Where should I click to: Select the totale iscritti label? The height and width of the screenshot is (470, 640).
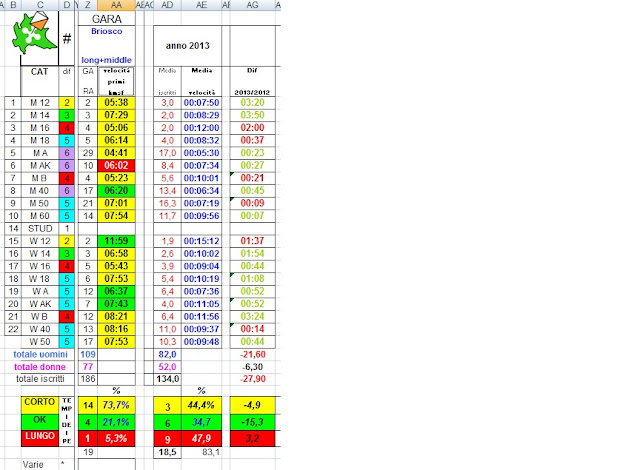40,379
